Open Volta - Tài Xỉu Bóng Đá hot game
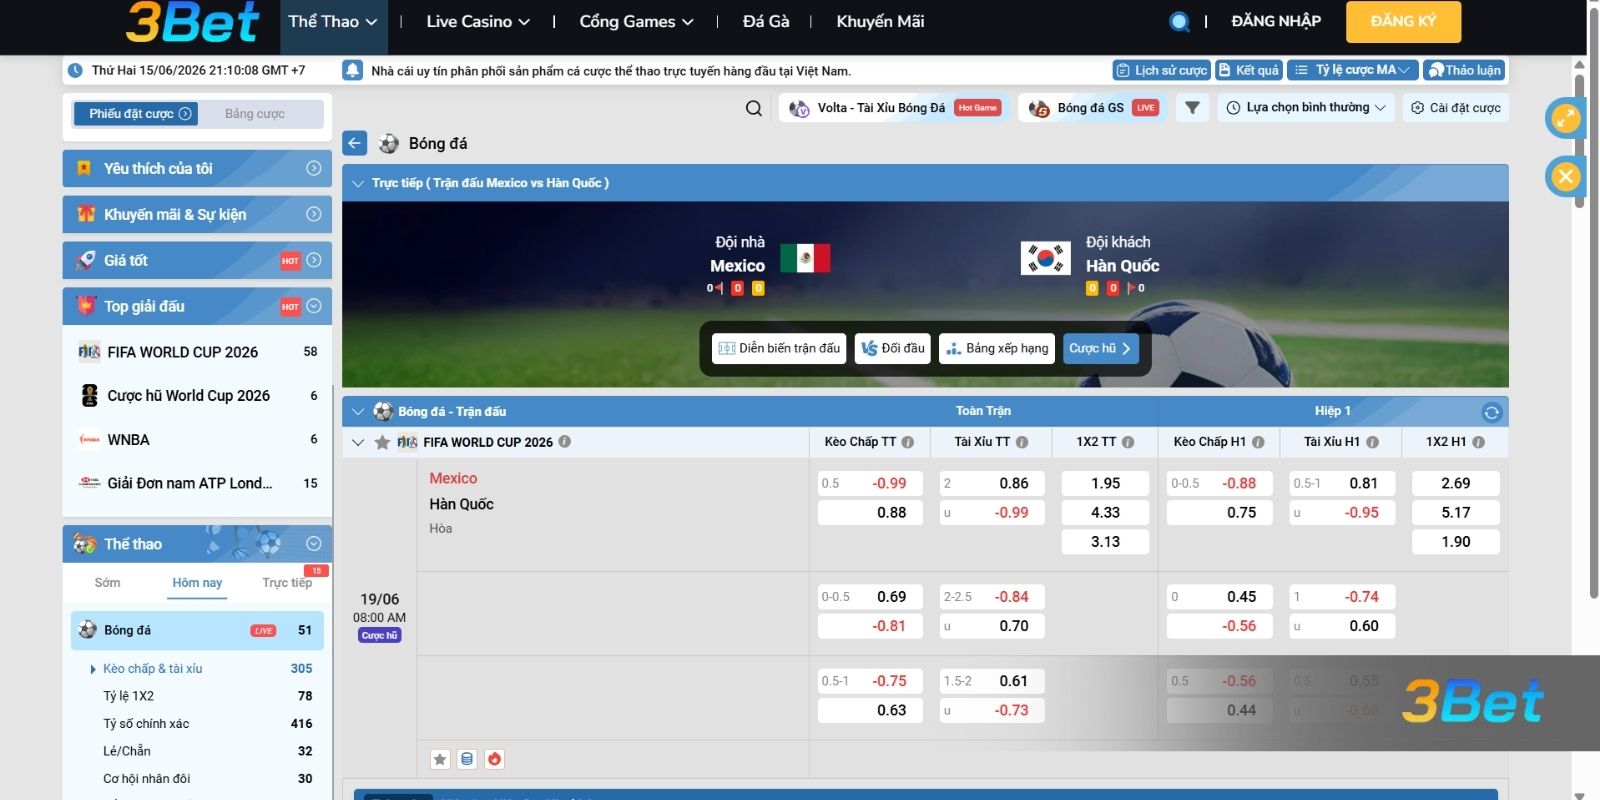Screen dimensions: 1600x800 coord(895,108)
